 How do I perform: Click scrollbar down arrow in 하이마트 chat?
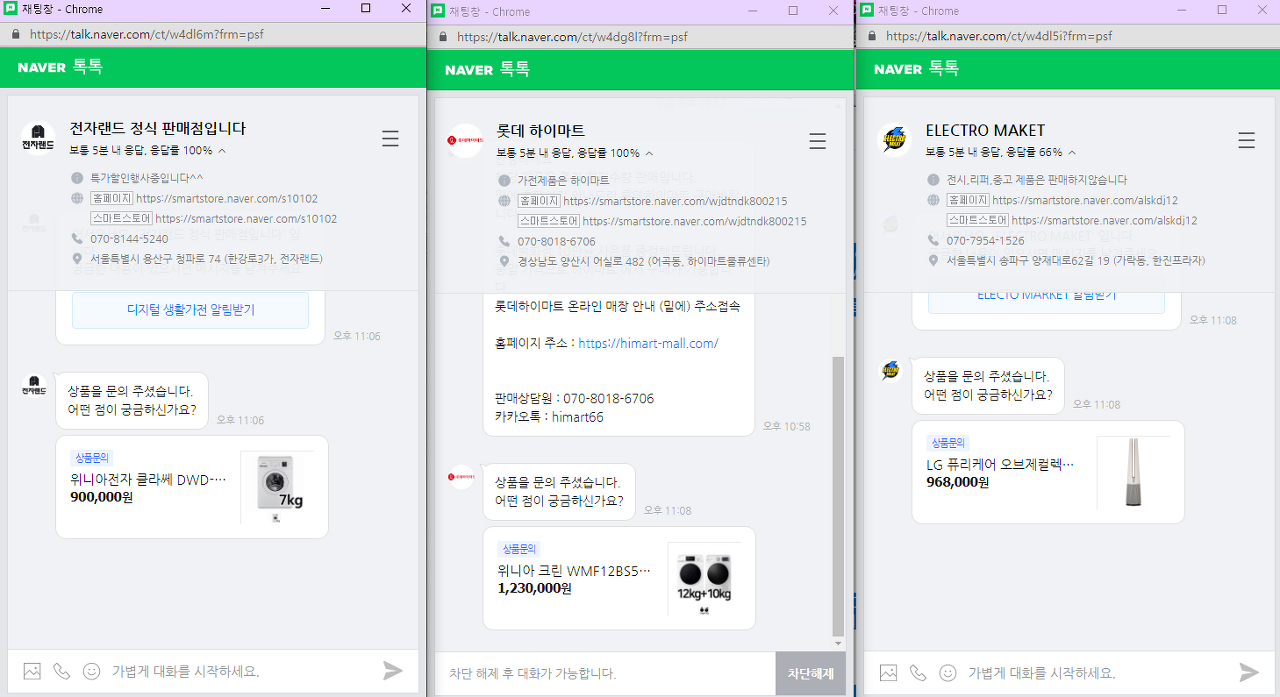click(x=838, y=643)
